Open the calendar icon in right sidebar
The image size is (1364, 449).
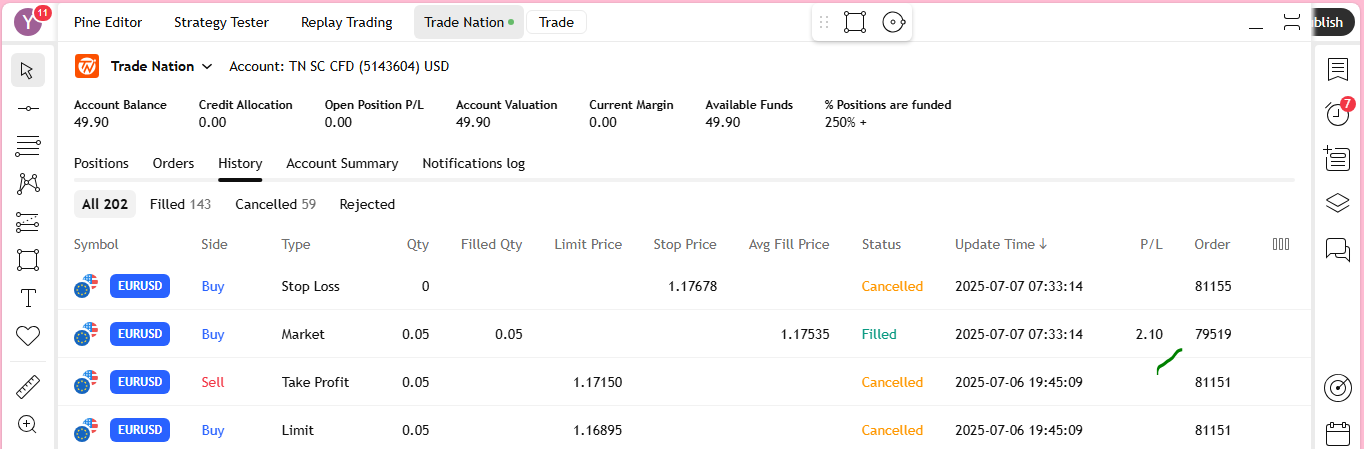(x=1337, y=433)
